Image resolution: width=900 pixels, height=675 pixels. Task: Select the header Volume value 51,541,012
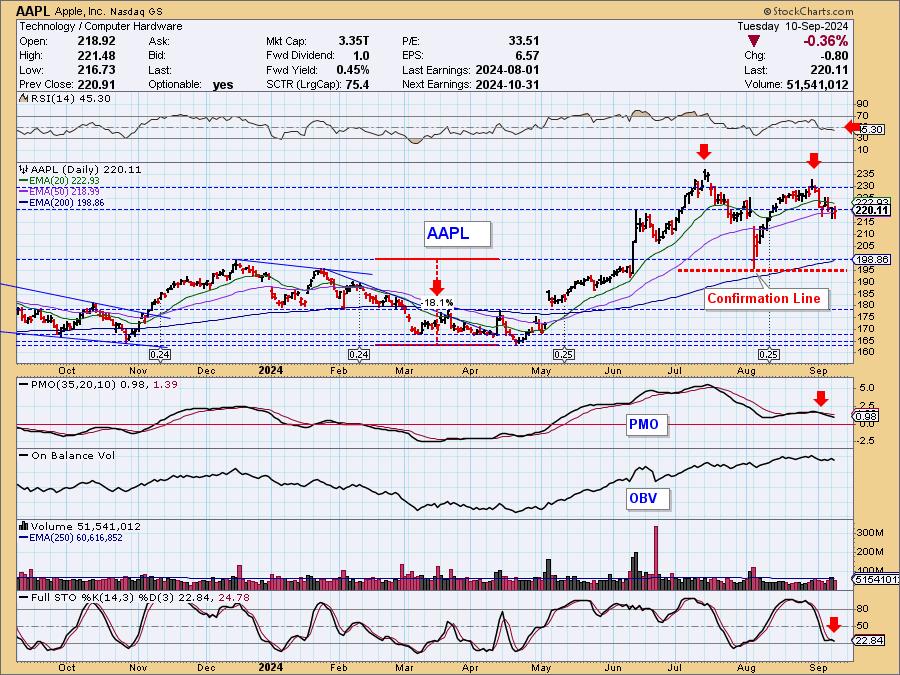click(815, 84)
